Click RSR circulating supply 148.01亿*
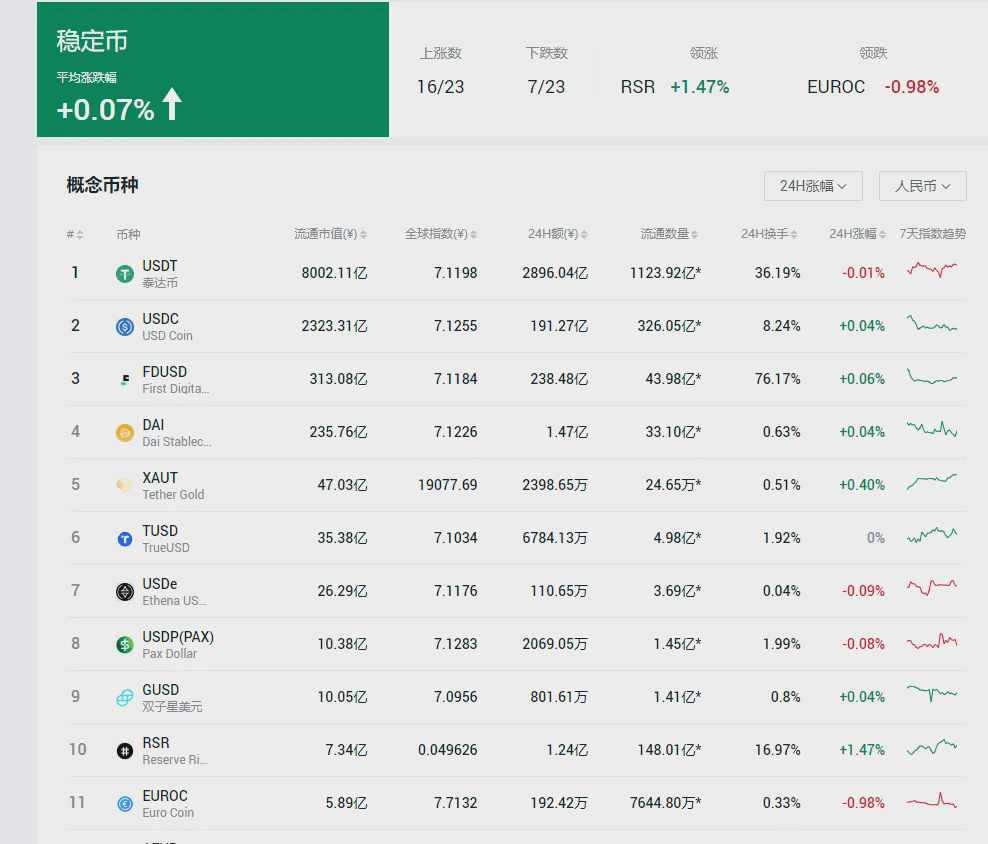The width and height of the screenshot is (988, 844). point(669,749)
